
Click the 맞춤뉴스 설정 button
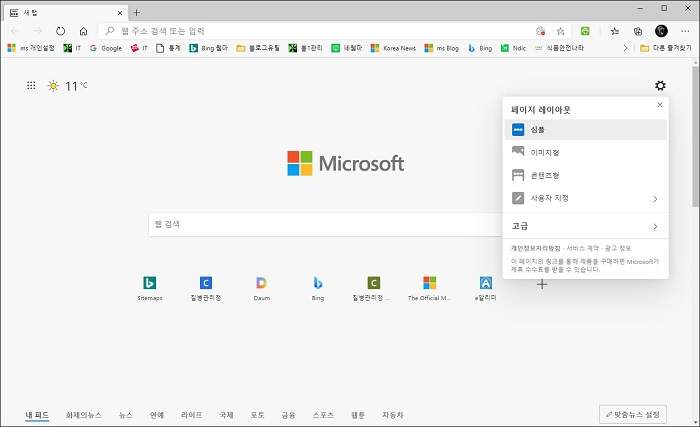coord(633,414)
